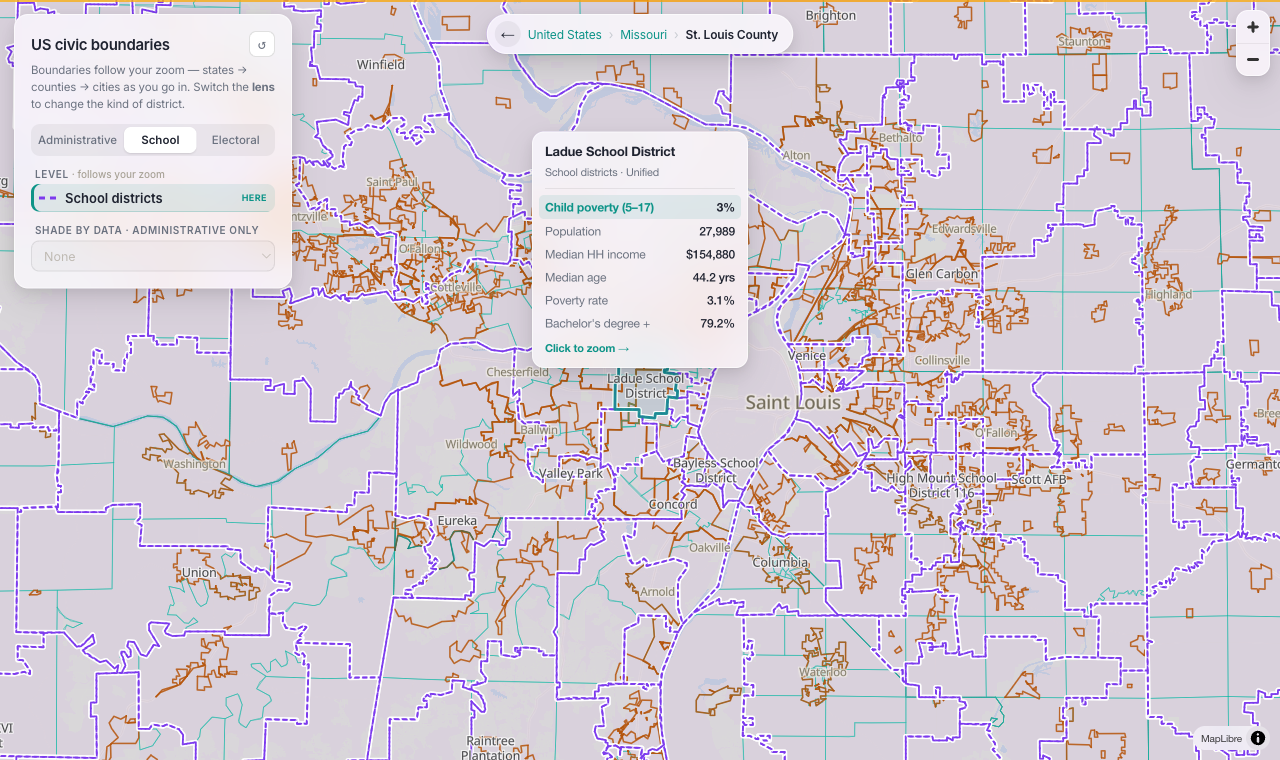Viewport: 1280px width, 760px height.
Task: Zoom in with the plus button
Action: pos(1253,27)
